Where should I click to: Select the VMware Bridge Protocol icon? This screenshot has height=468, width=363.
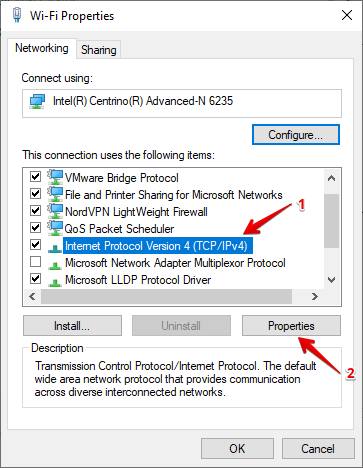point(55,177)
